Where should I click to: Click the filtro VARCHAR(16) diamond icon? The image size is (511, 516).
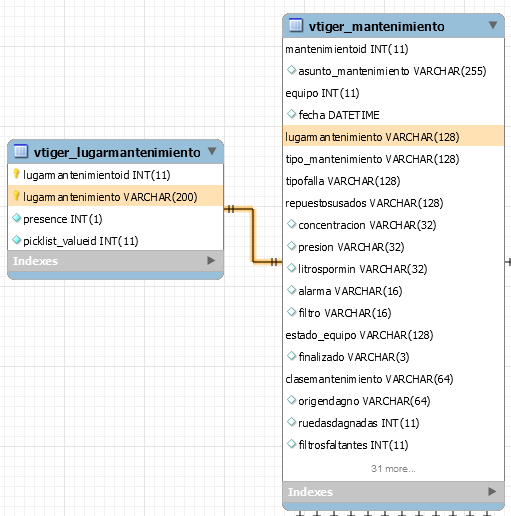pos(291,312)
